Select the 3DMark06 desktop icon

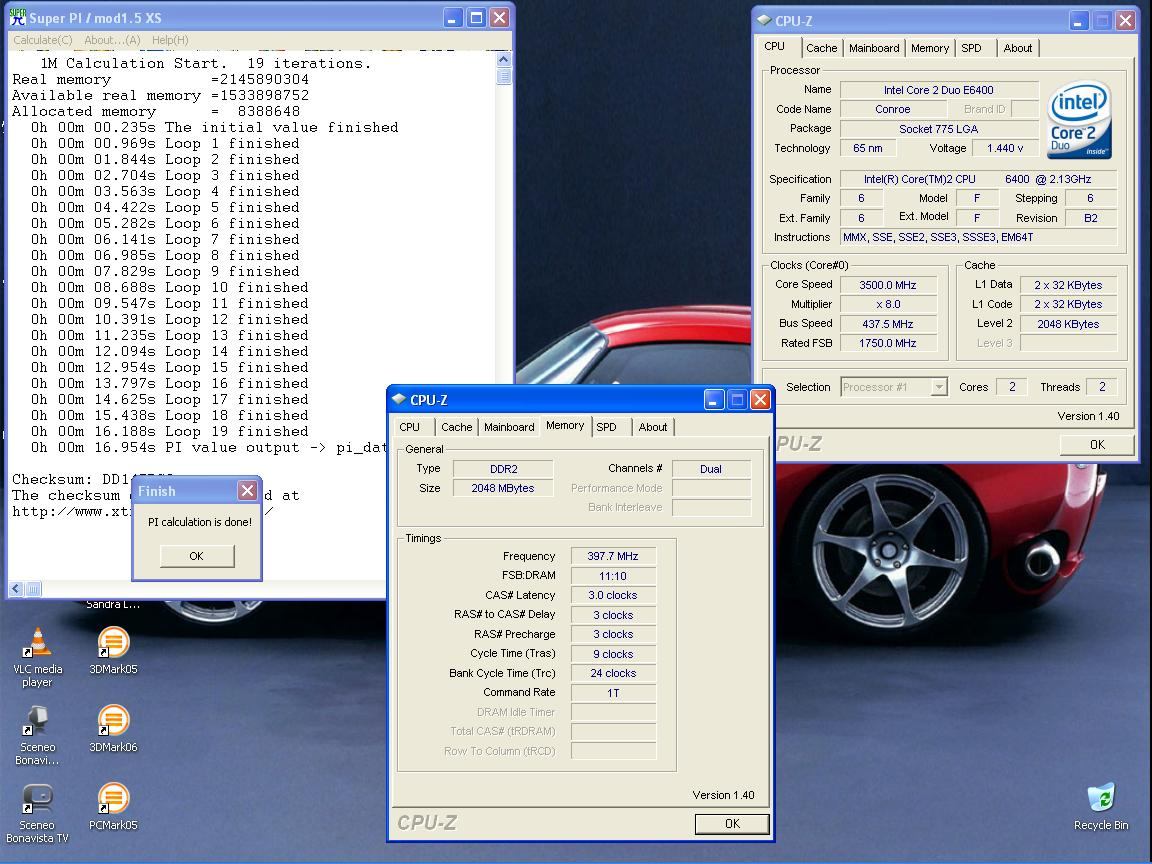(113, 729)
